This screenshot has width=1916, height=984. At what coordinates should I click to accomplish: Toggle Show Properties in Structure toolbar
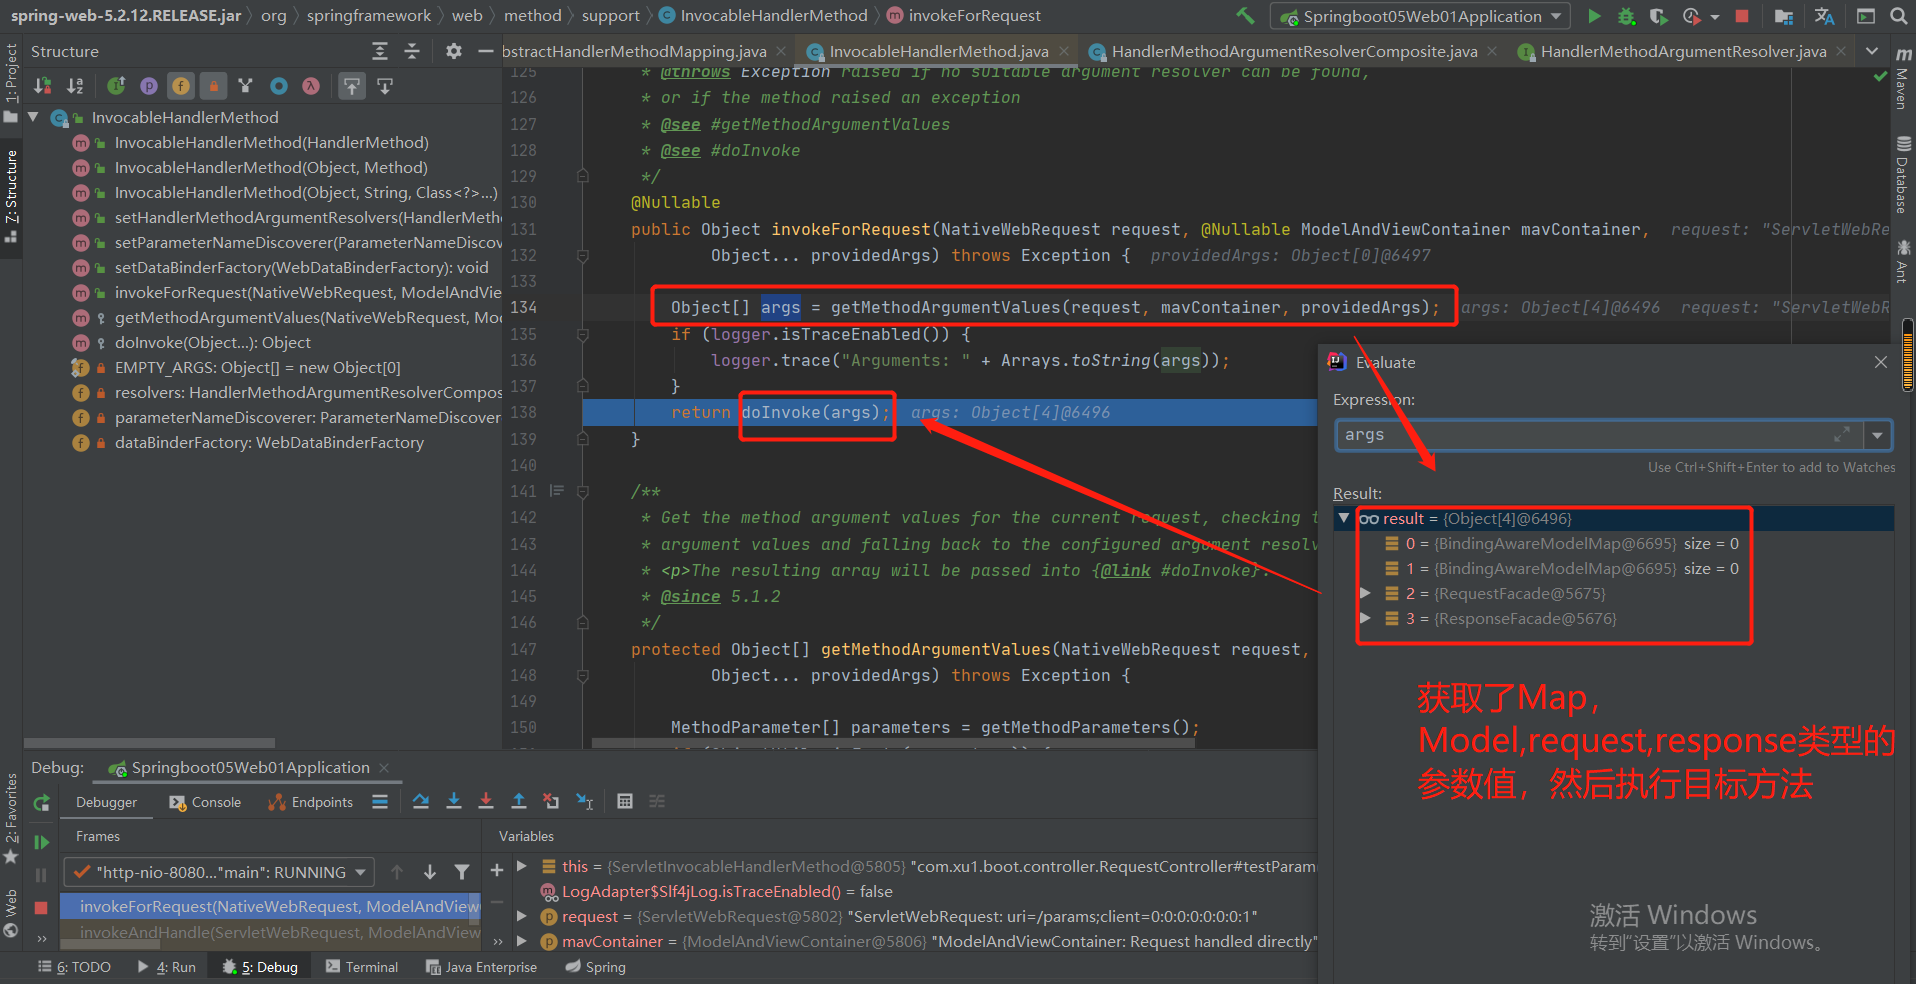(x=148, y=86)
